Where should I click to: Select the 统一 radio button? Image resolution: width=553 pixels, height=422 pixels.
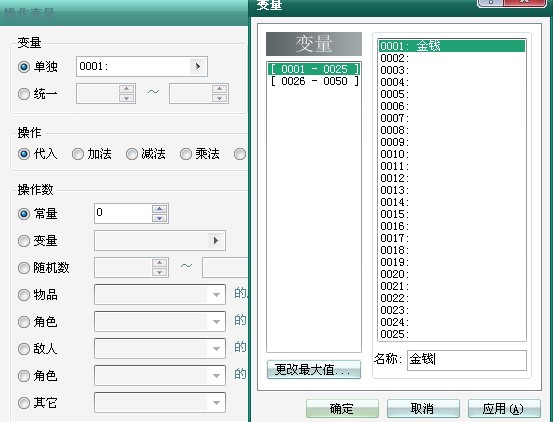(x=24, y=94)
